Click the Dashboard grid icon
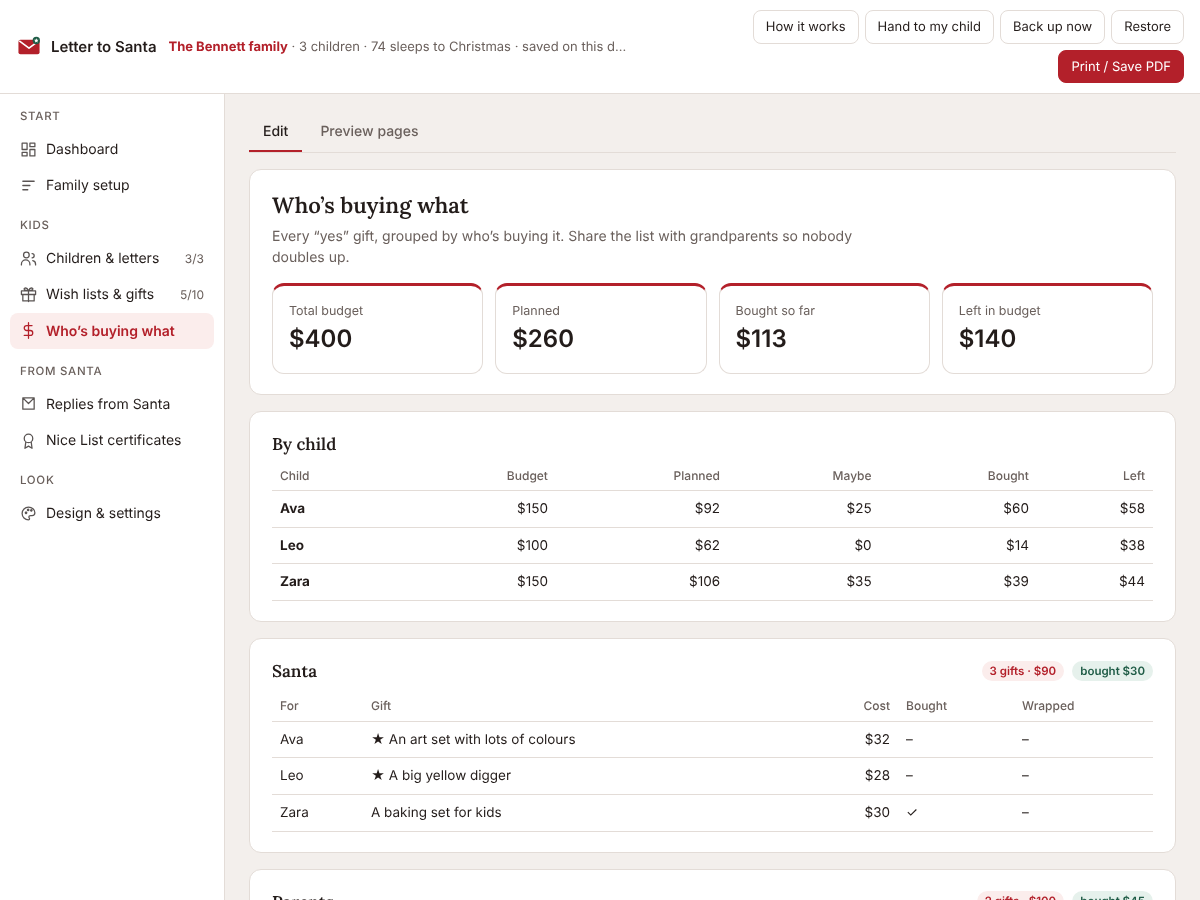 click(28, 149)
